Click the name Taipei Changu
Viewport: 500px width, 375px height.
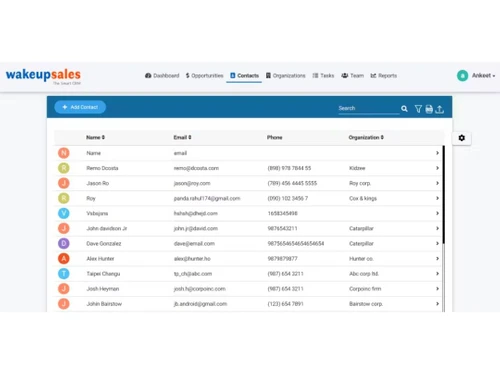click(103, 274)
